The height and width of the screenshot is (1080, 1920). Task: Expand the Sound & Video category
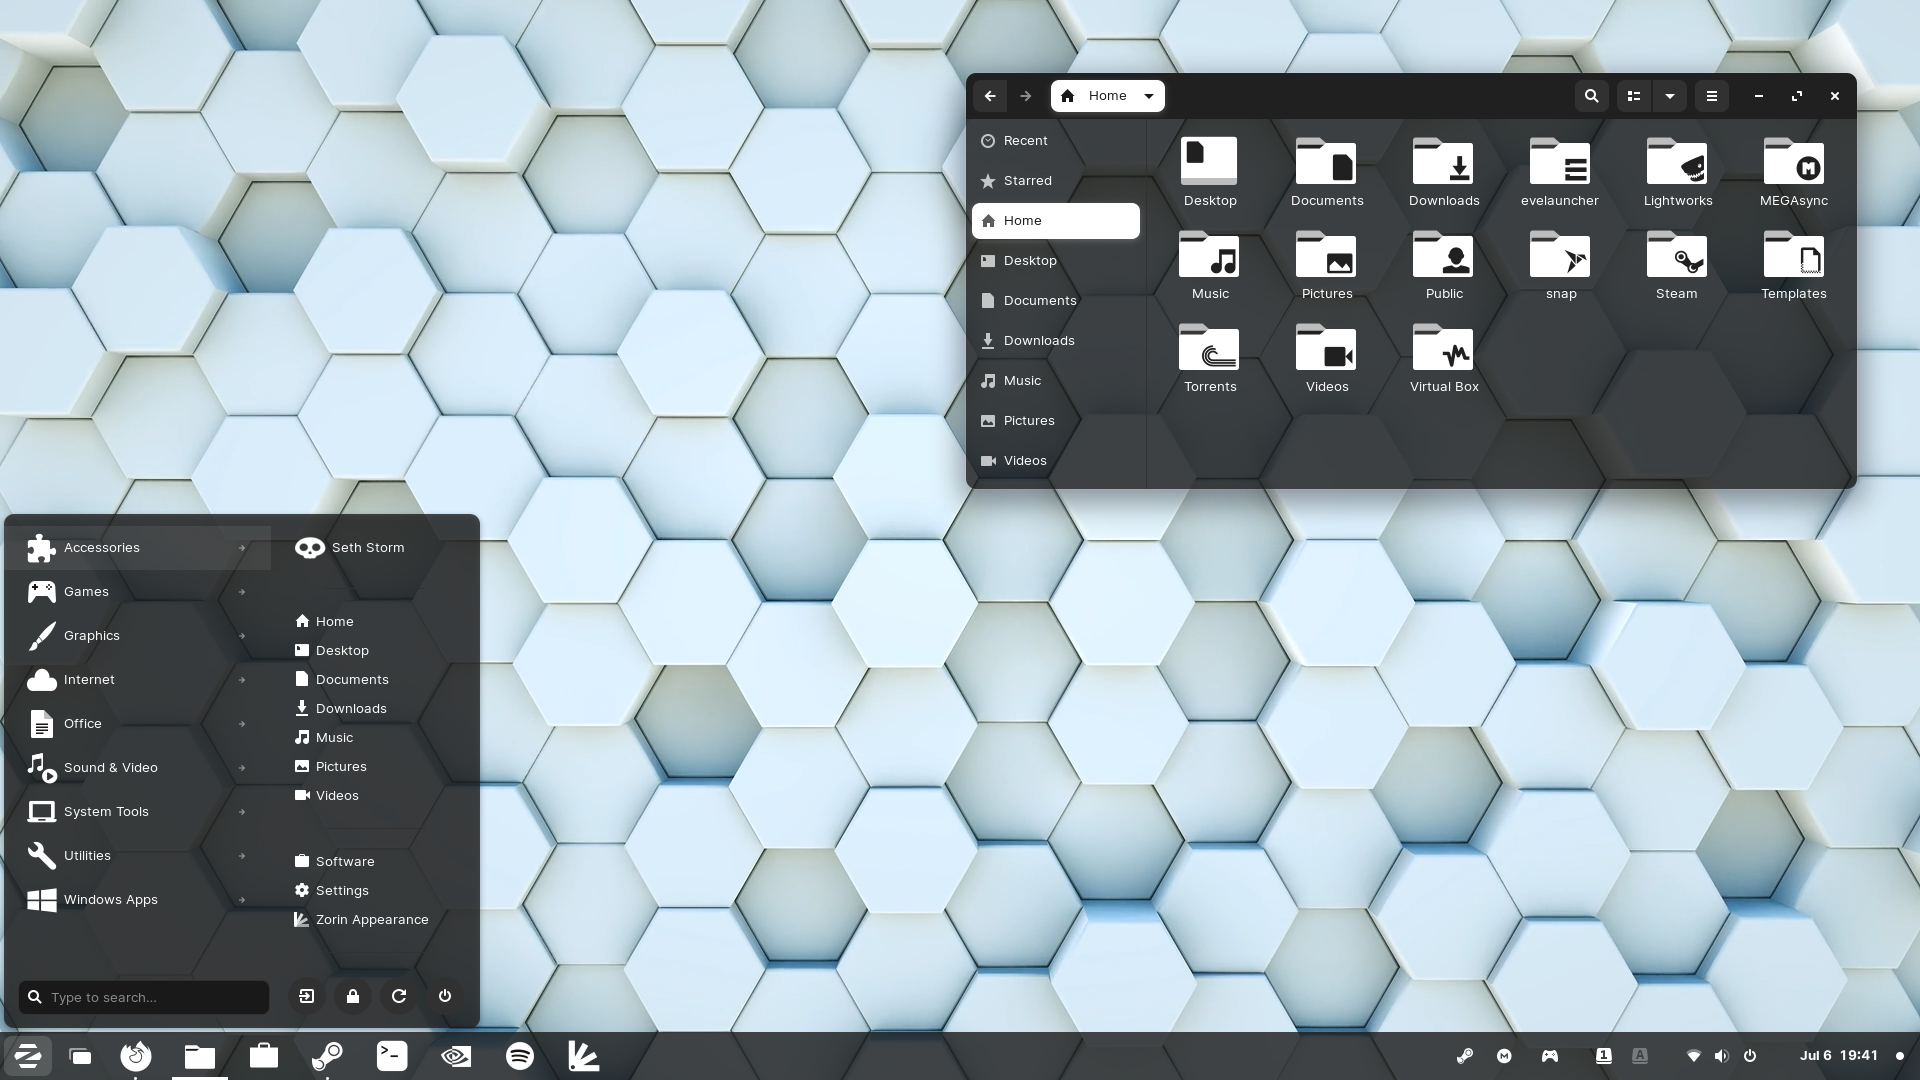pyautogui.click(x=138, y=768)
